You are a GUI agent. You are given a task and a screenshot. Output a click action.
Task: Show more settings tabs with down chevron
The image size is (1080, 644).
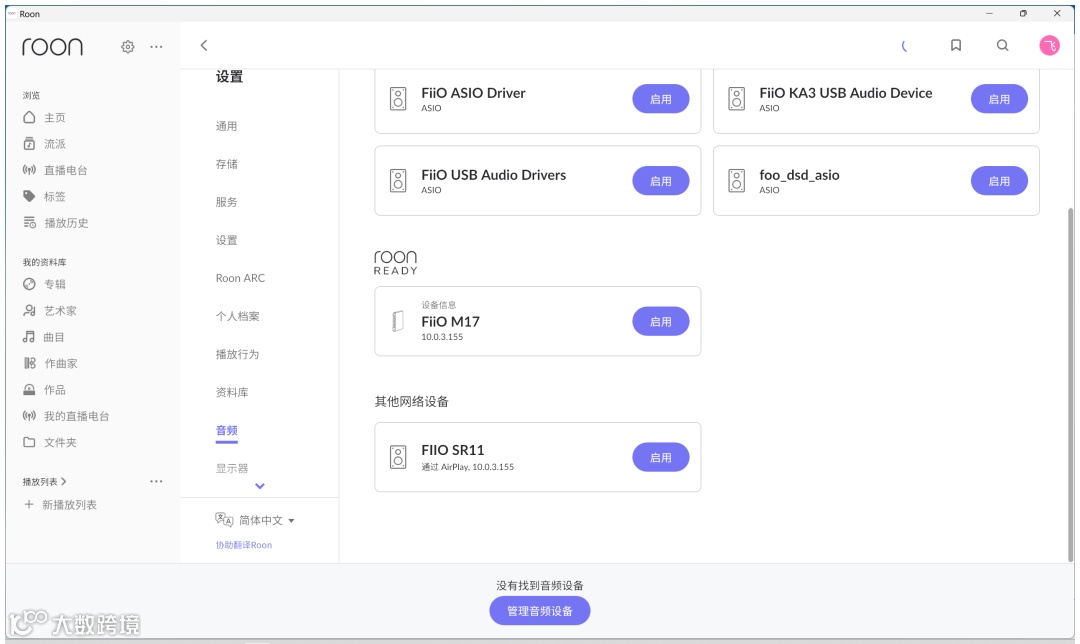coord(260,486)
